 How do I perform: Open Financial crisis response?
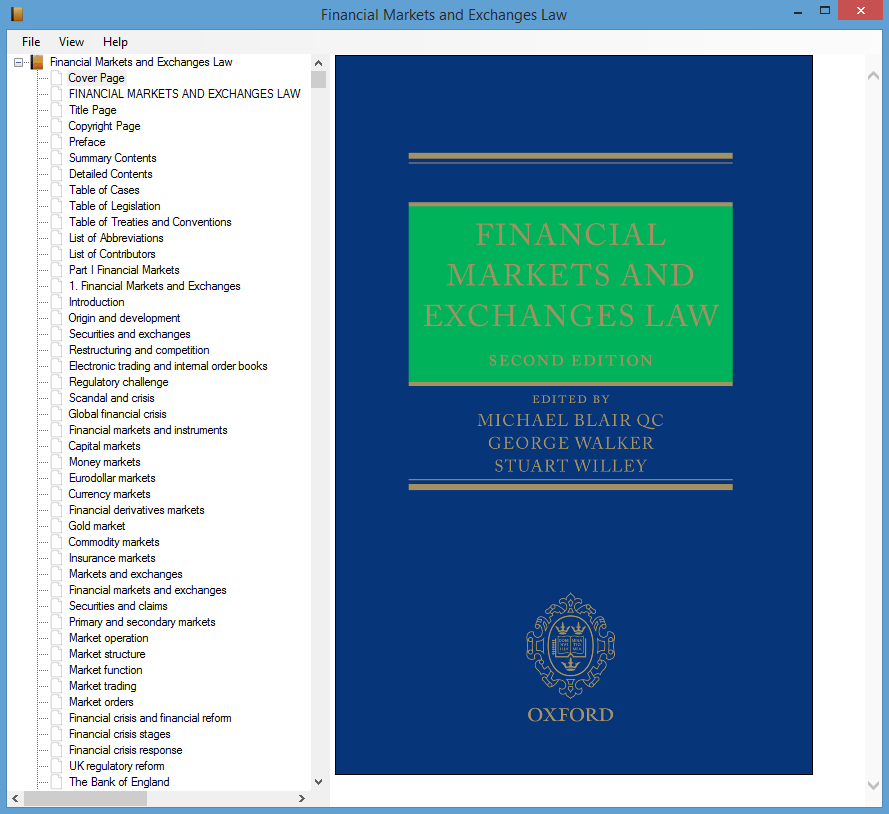(125, 750)
